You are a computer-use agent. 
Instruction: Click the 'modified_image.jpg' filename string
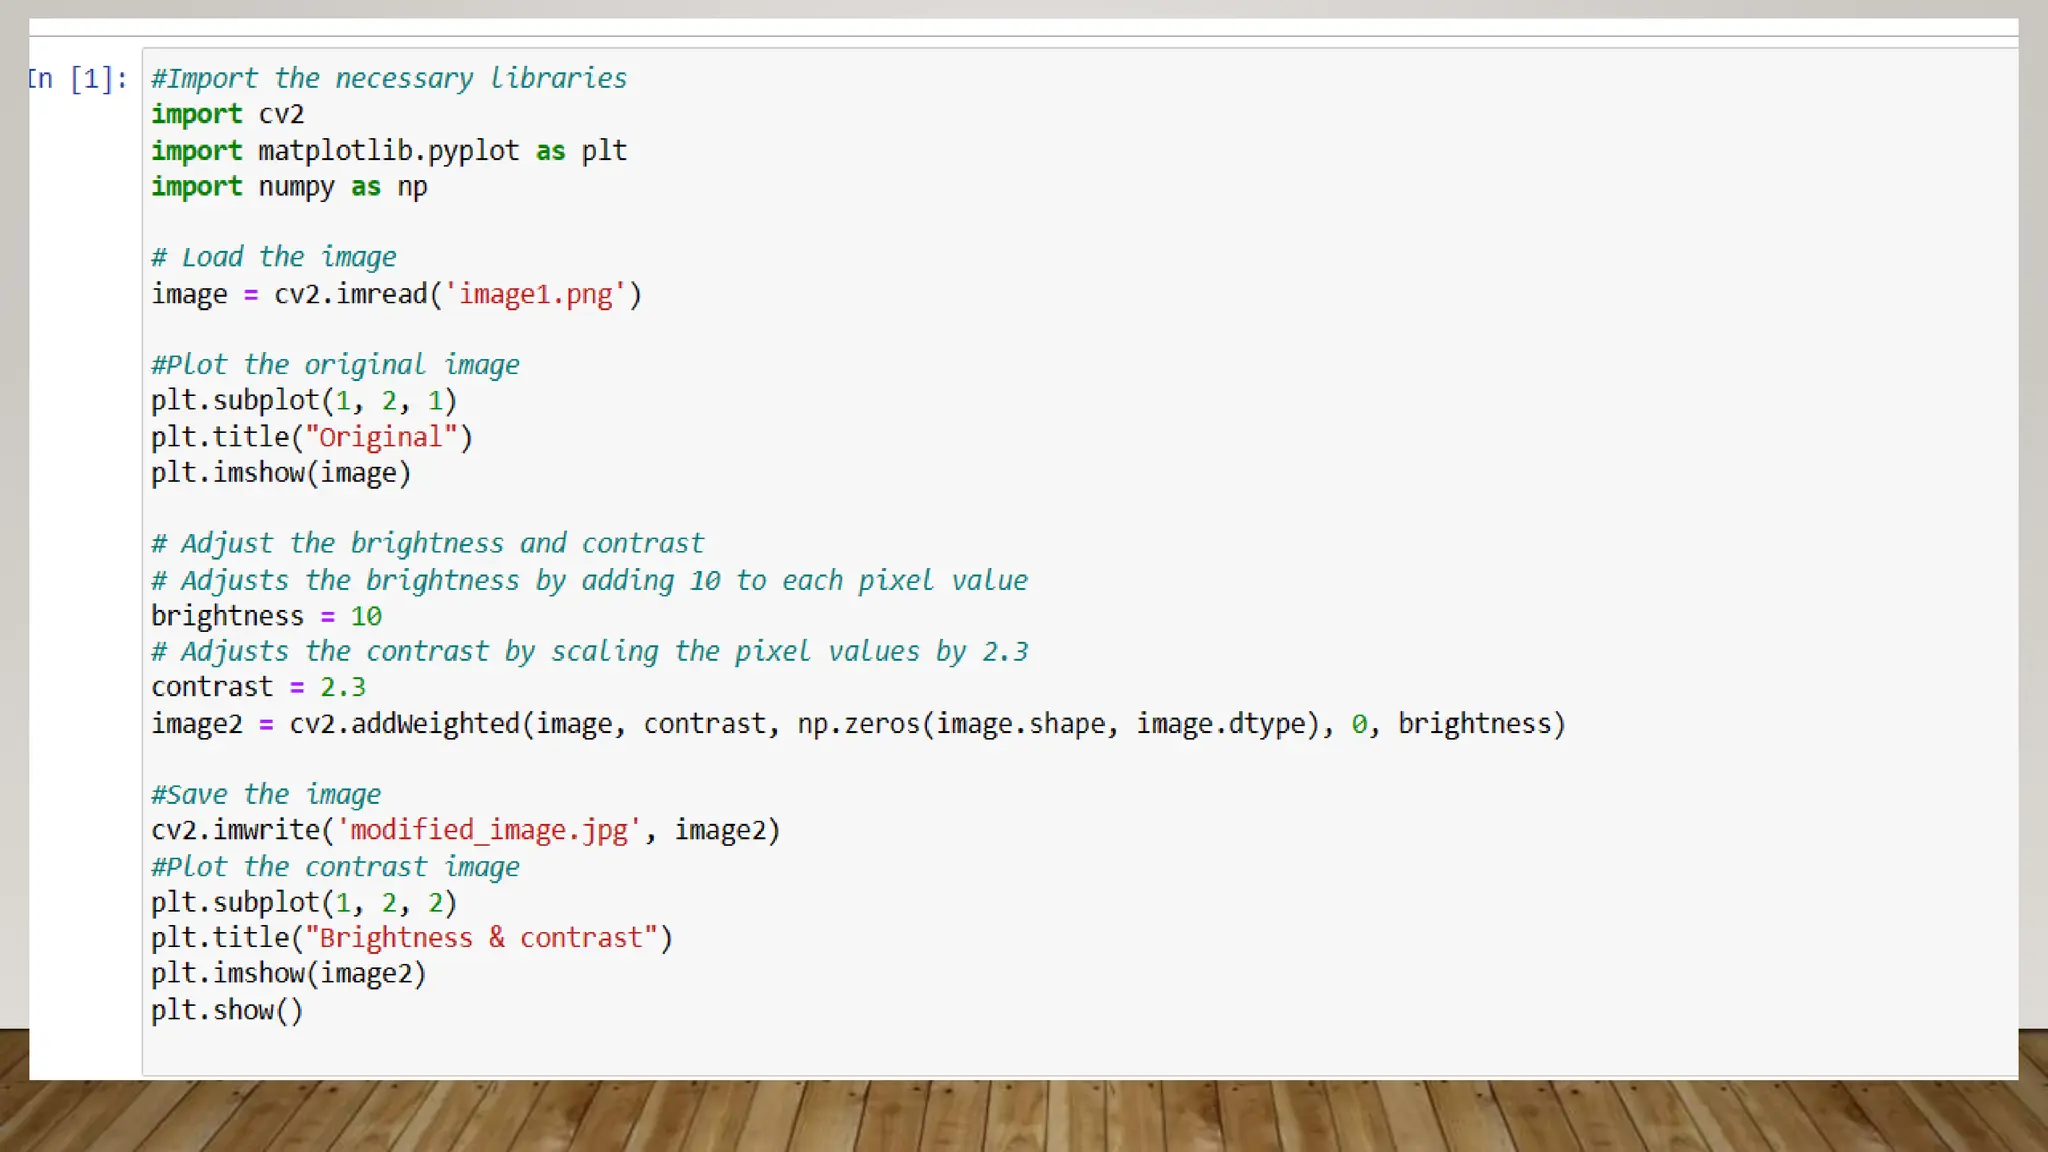tap(488, 831)
